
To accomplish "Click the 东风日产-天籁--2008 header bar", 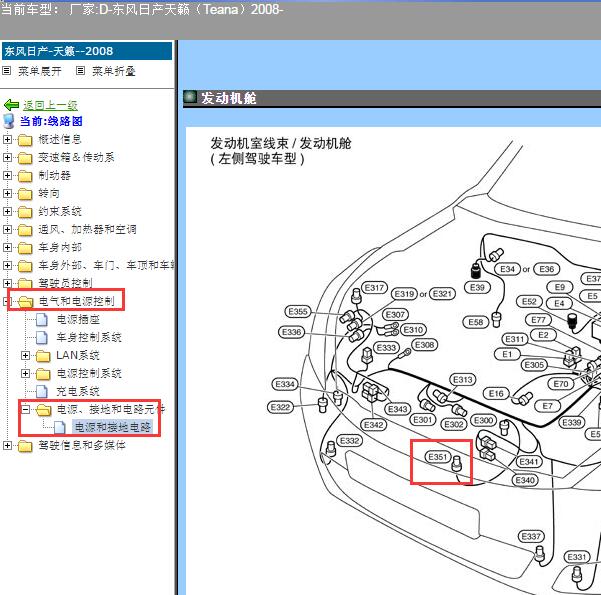I will [87, 51].
